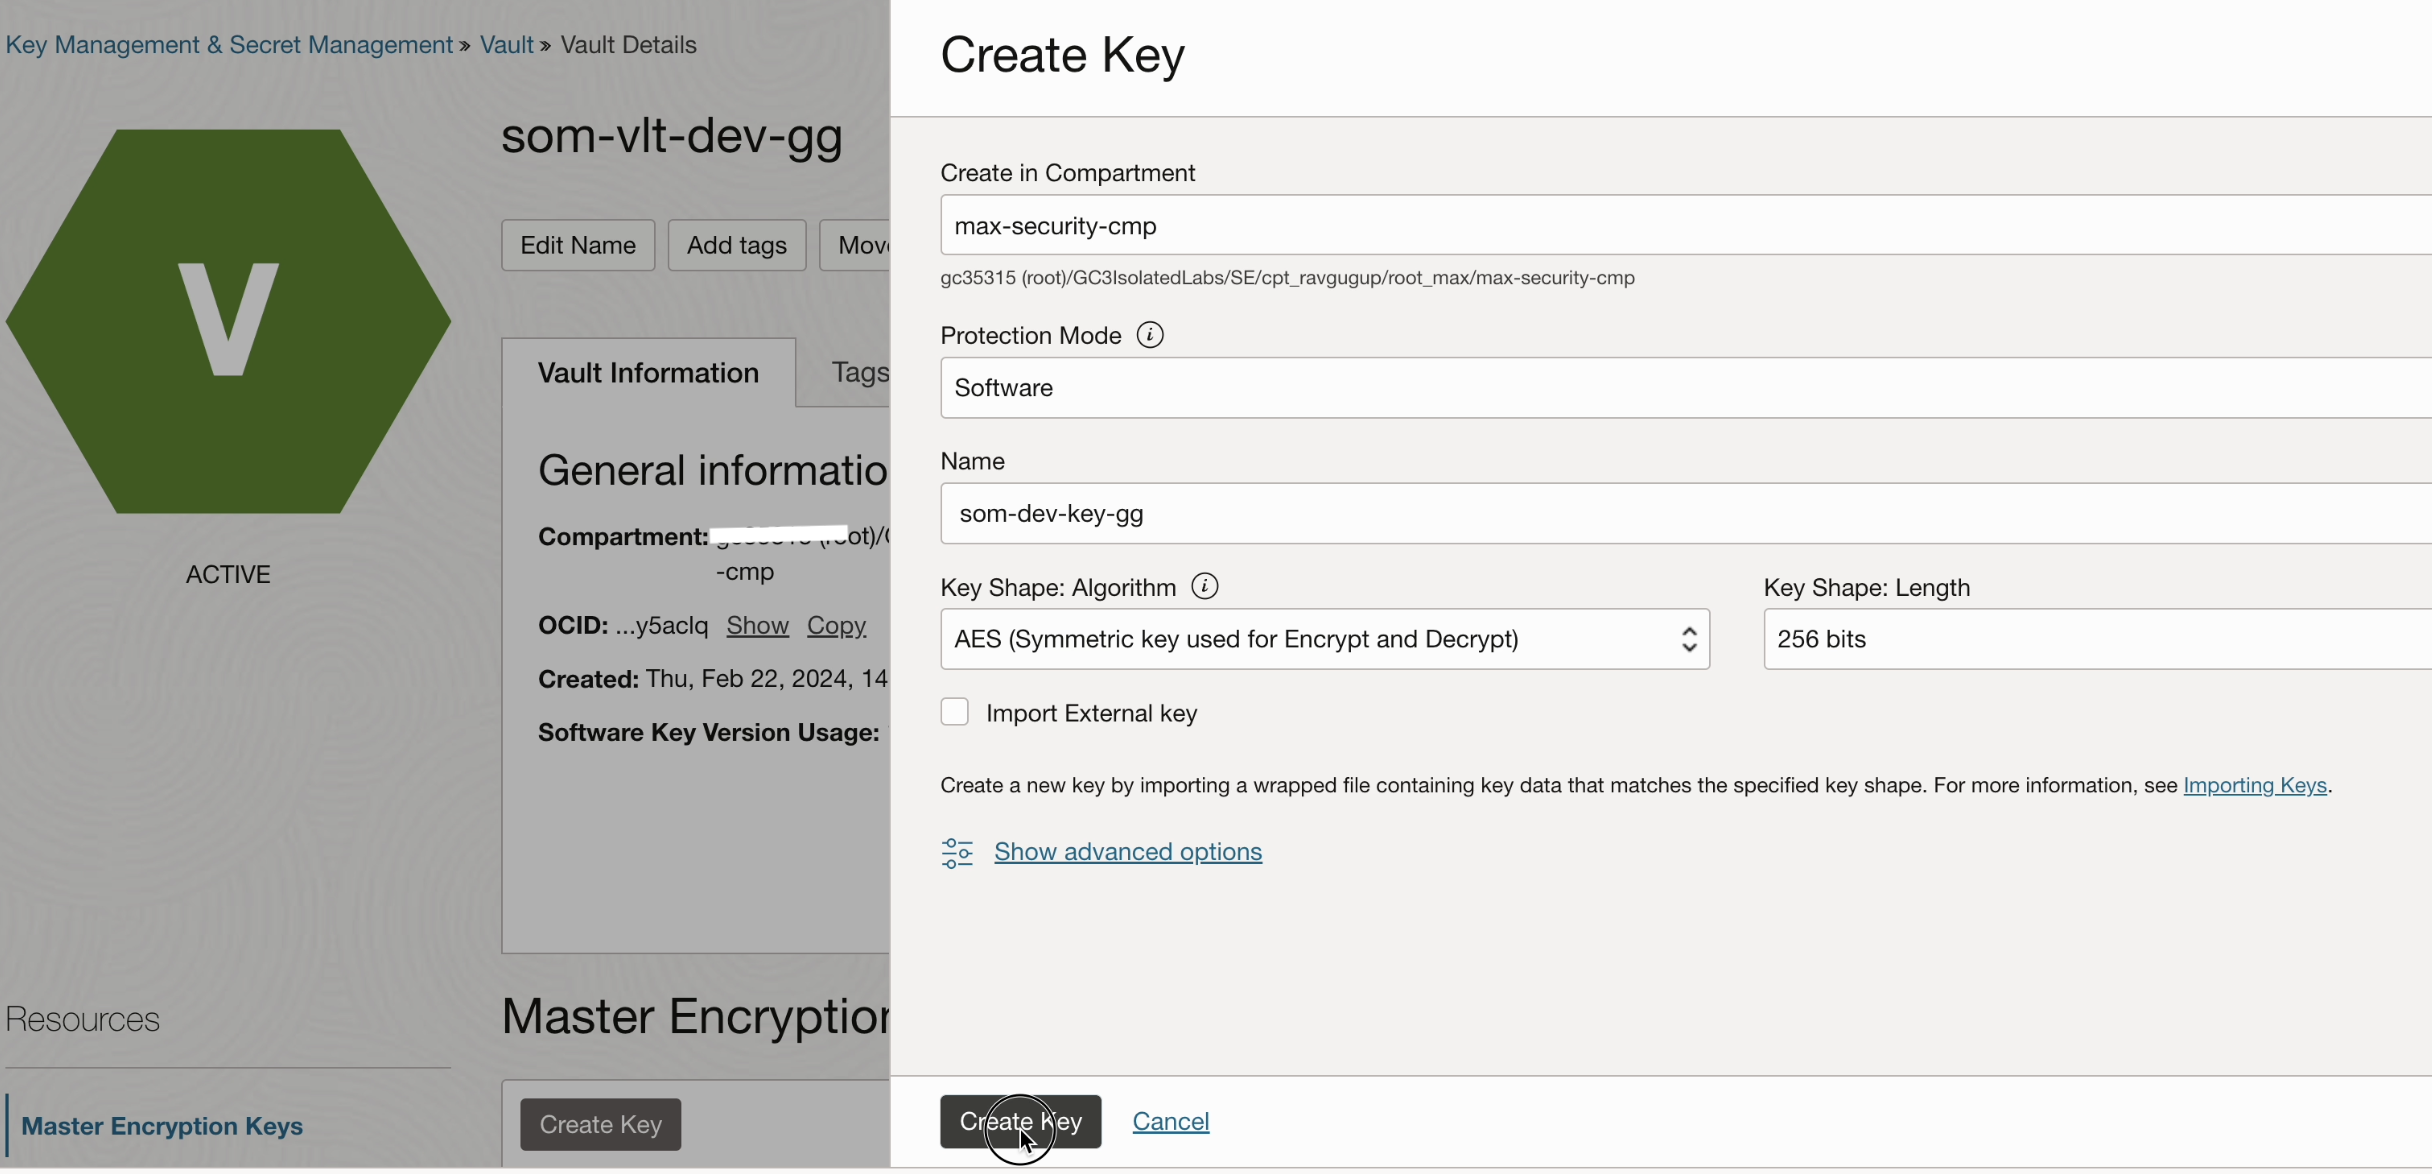
Task: Click the advanced options sliders icon
Action: [x=957, y=852]
